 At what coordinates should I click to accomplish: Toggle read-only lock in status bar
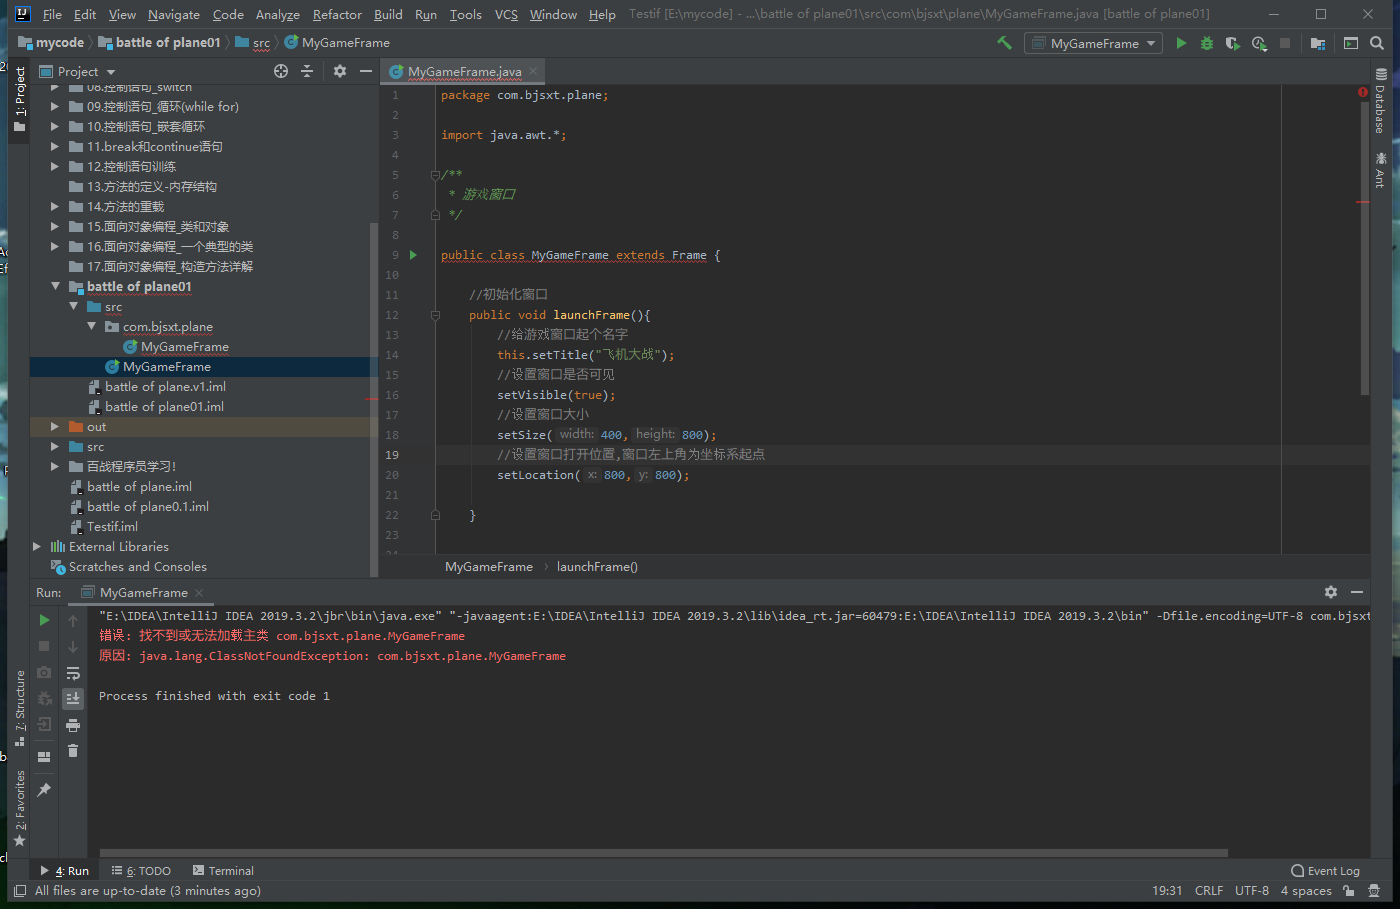click(1349, 890)
